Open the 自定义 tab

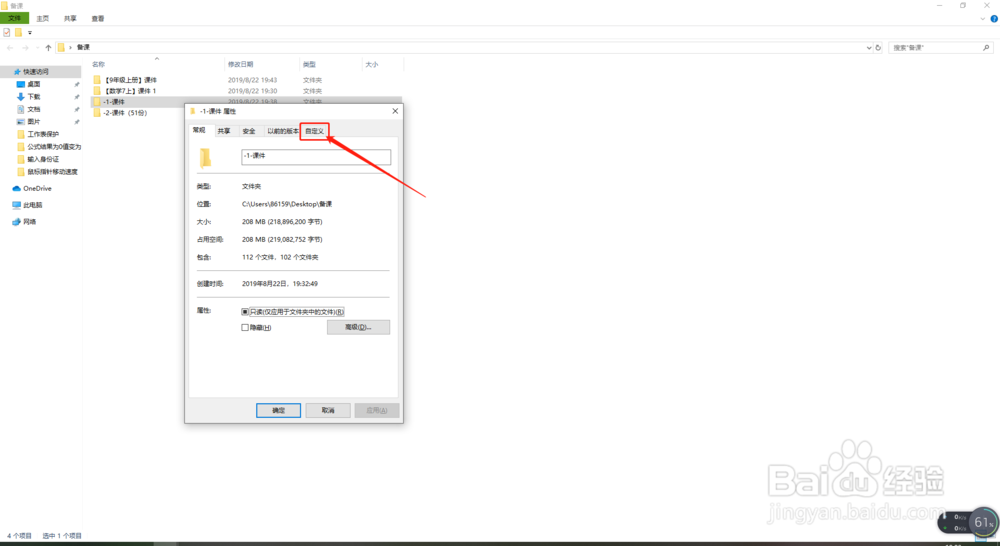314,131
